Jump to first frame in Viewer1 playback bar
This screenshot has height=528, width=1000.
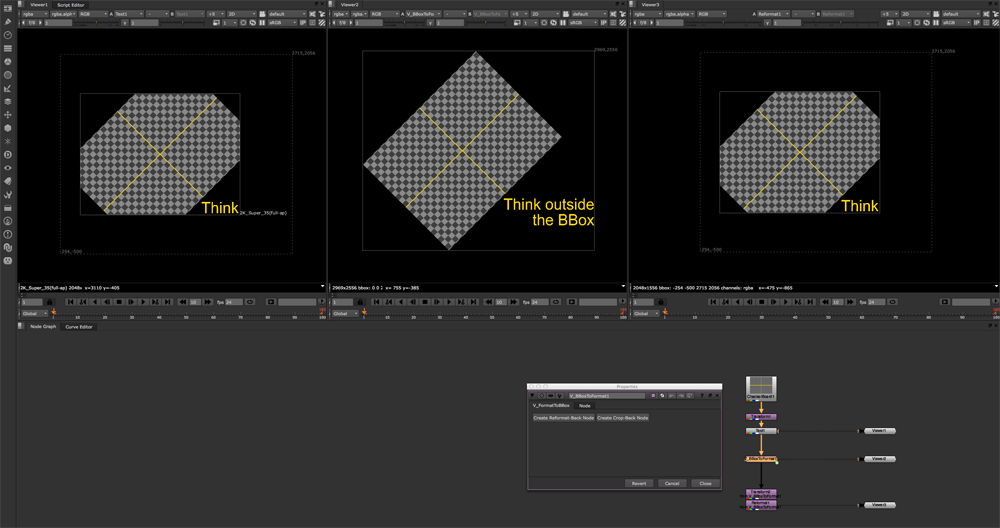coord(71,302)
